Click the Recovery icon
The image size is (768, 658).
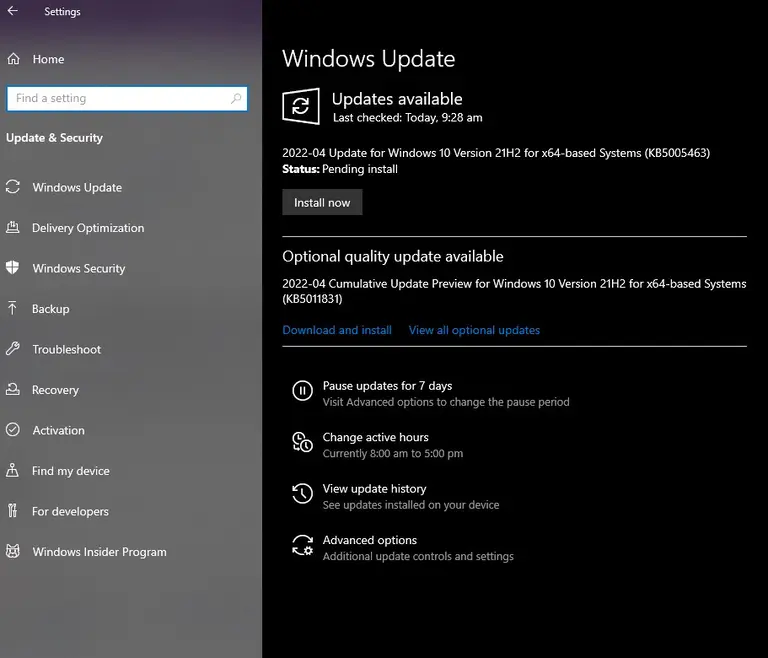[x=13, y=389]
